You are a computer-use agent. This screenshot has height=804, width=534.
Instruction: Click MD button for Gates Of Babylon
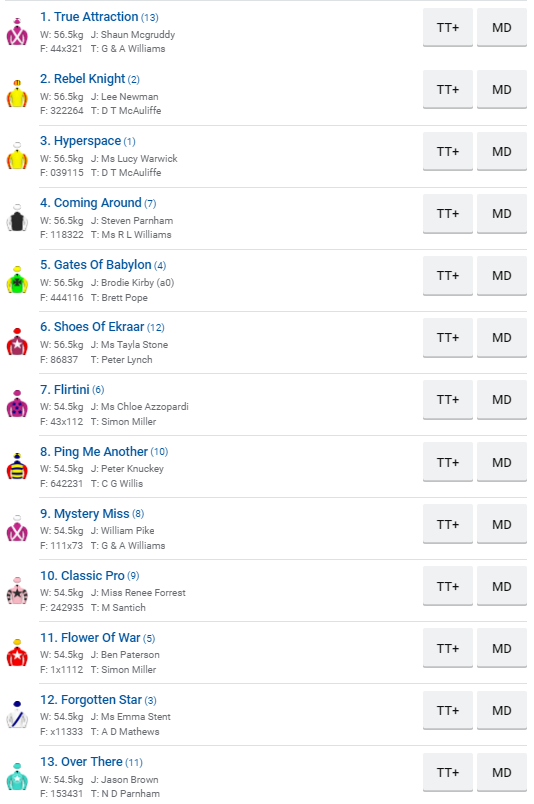[x=502, y=276]
